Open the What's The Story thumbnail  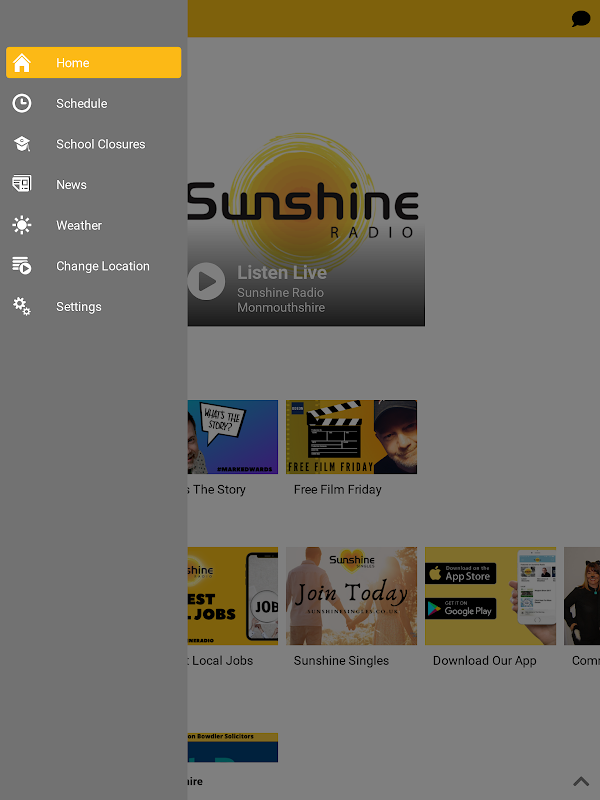233,437
